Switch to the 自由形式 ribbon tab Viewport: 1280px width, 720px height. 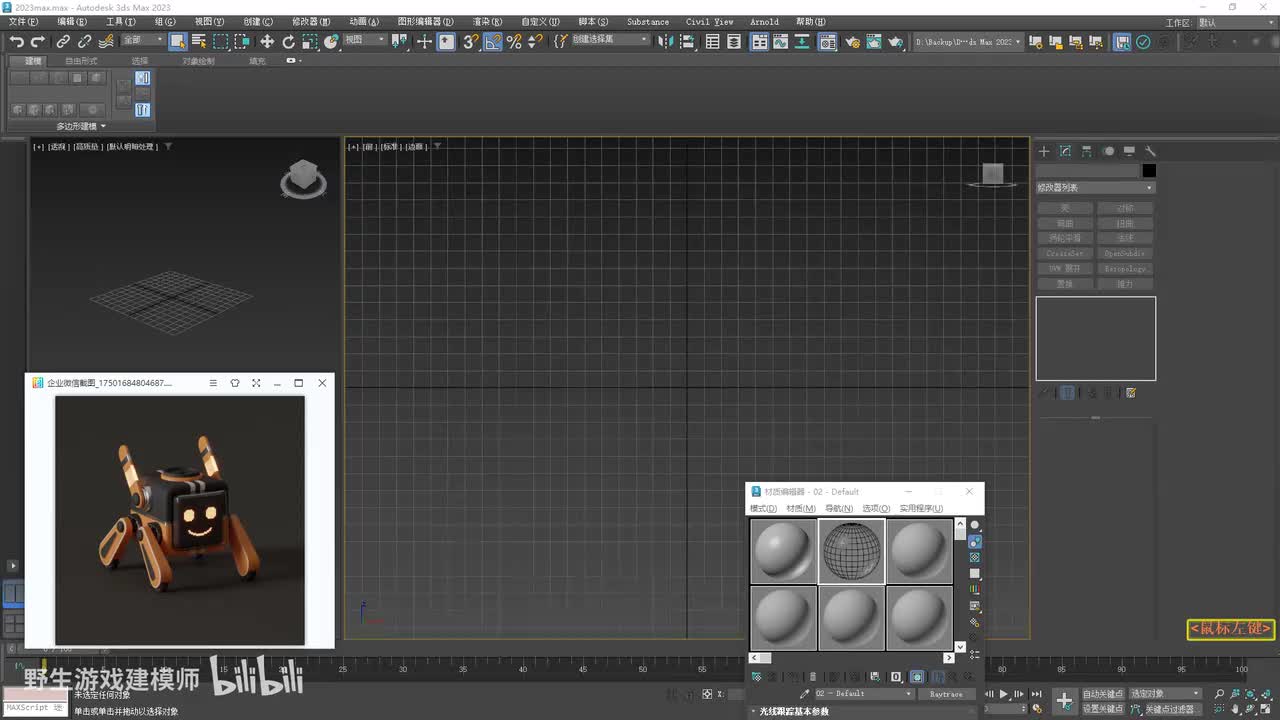pos(81,61)
